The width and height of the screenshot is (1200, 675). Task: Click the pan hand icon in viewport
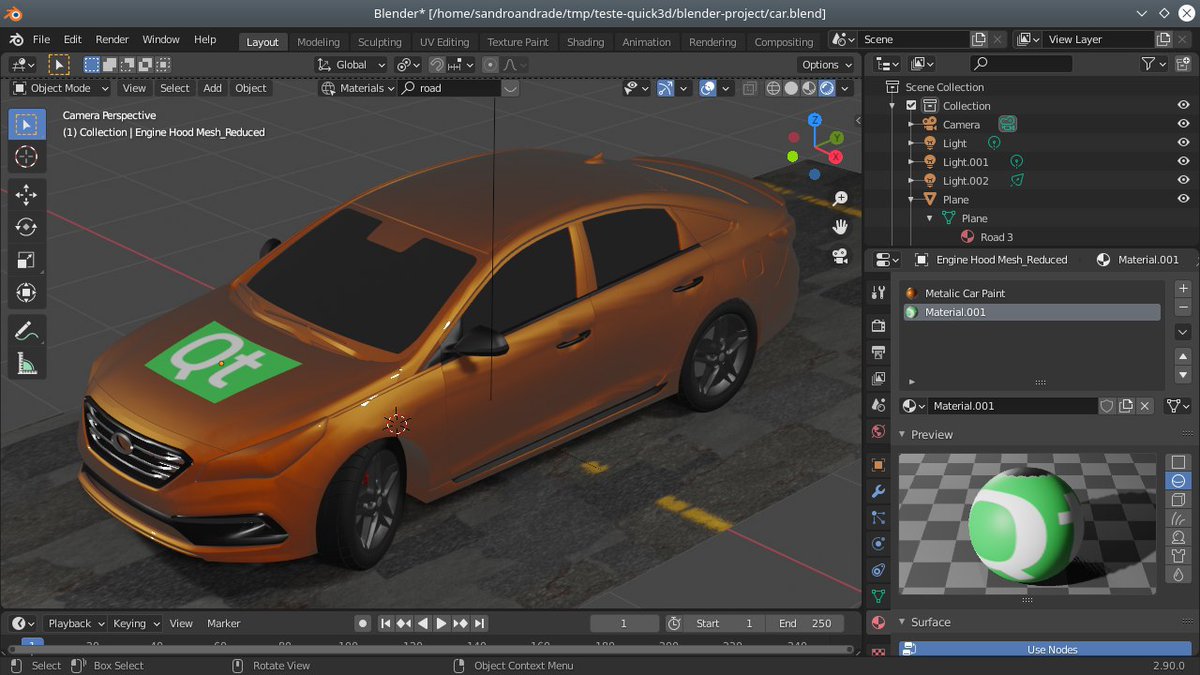(840, 227)
